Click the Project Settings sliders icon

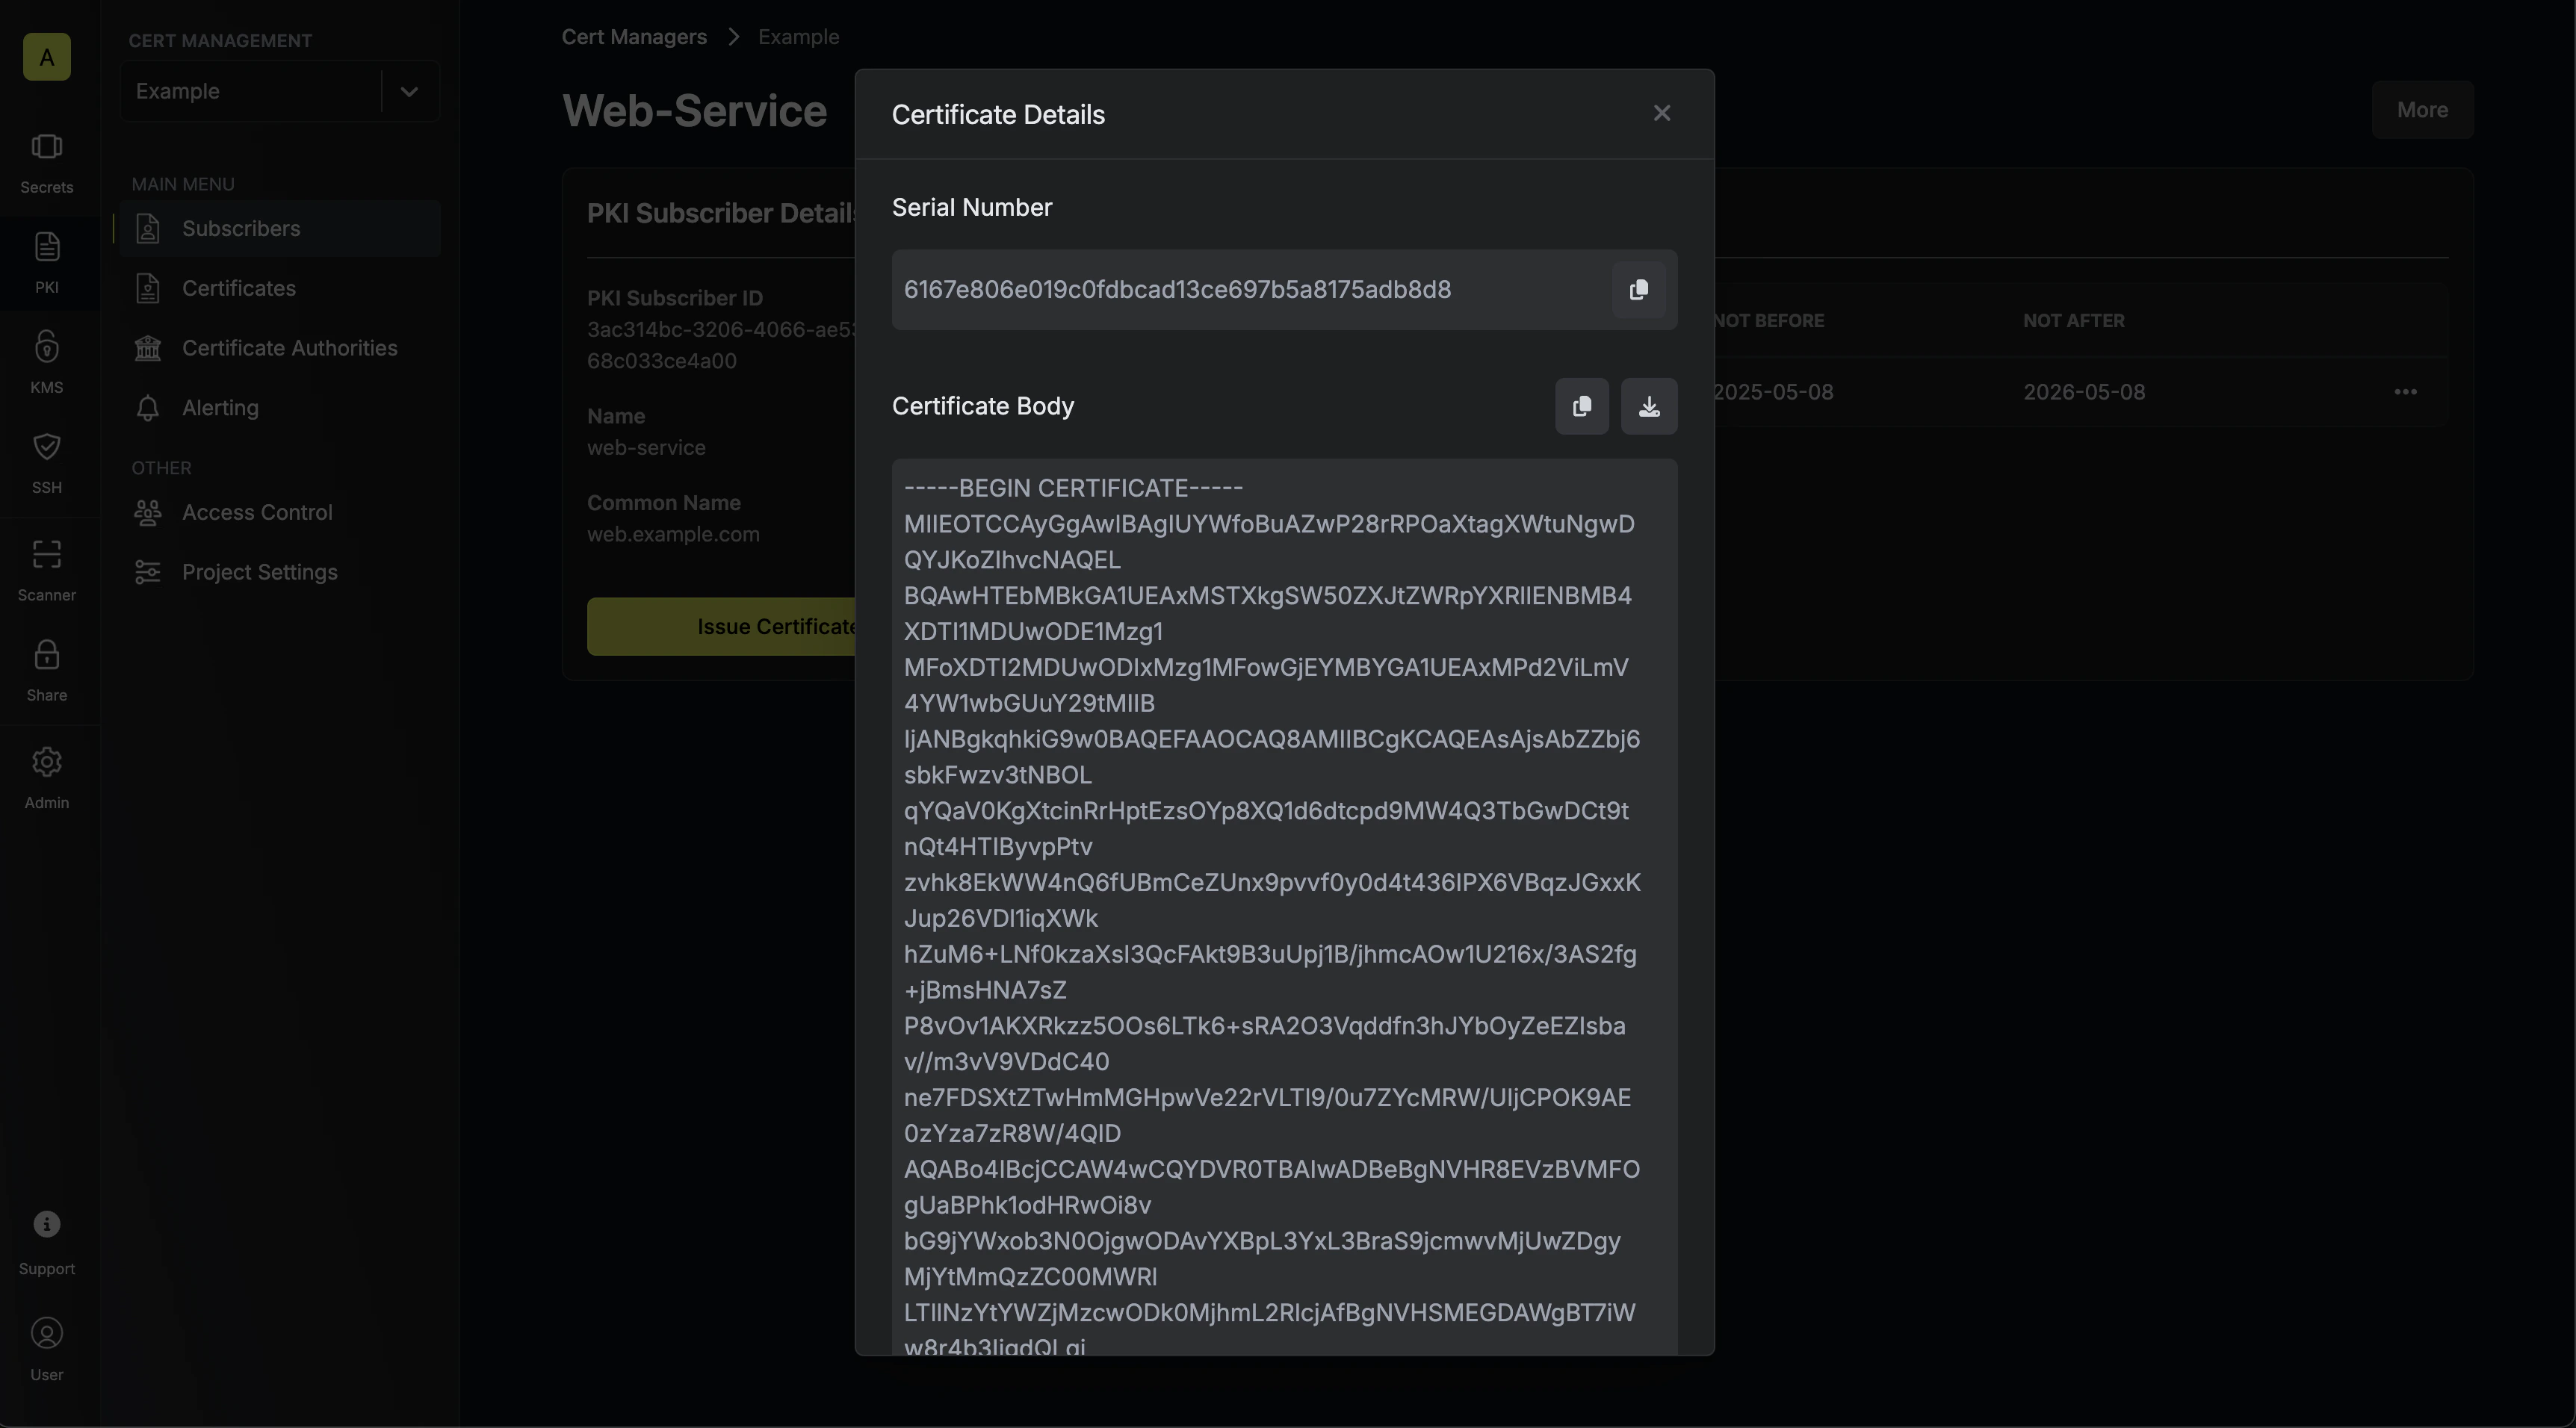148,572
